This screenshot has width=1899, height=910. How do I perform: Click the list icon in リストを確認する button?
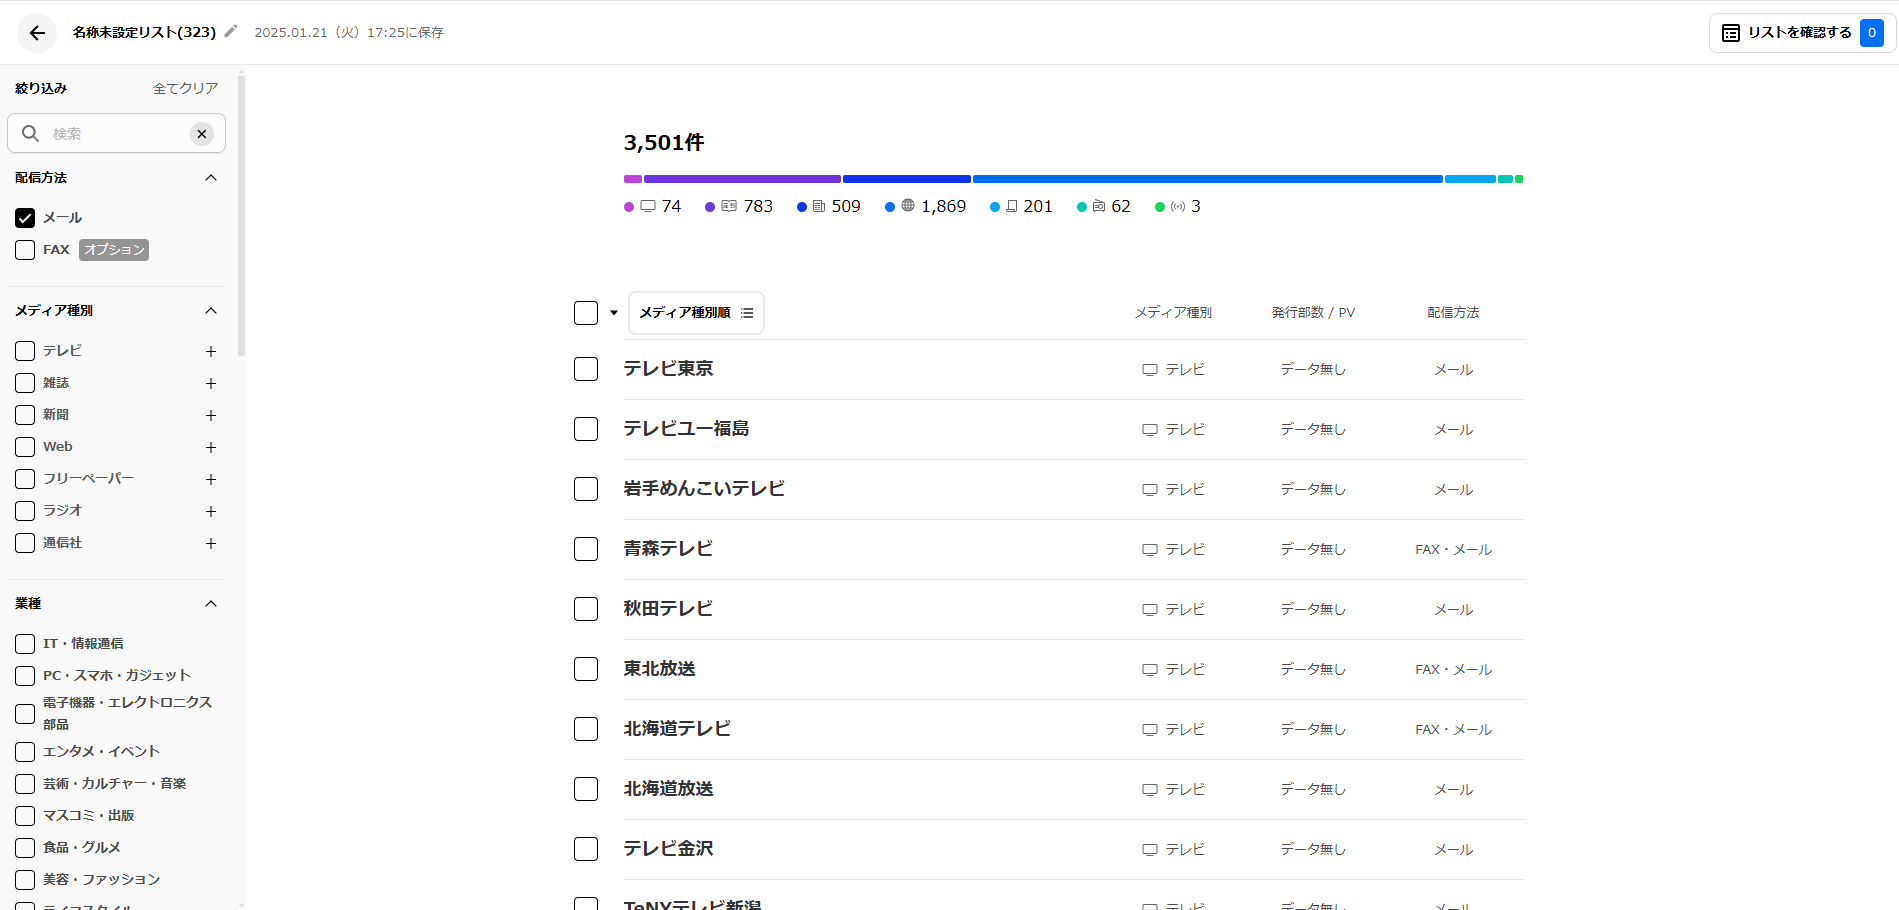[1731, 33]
